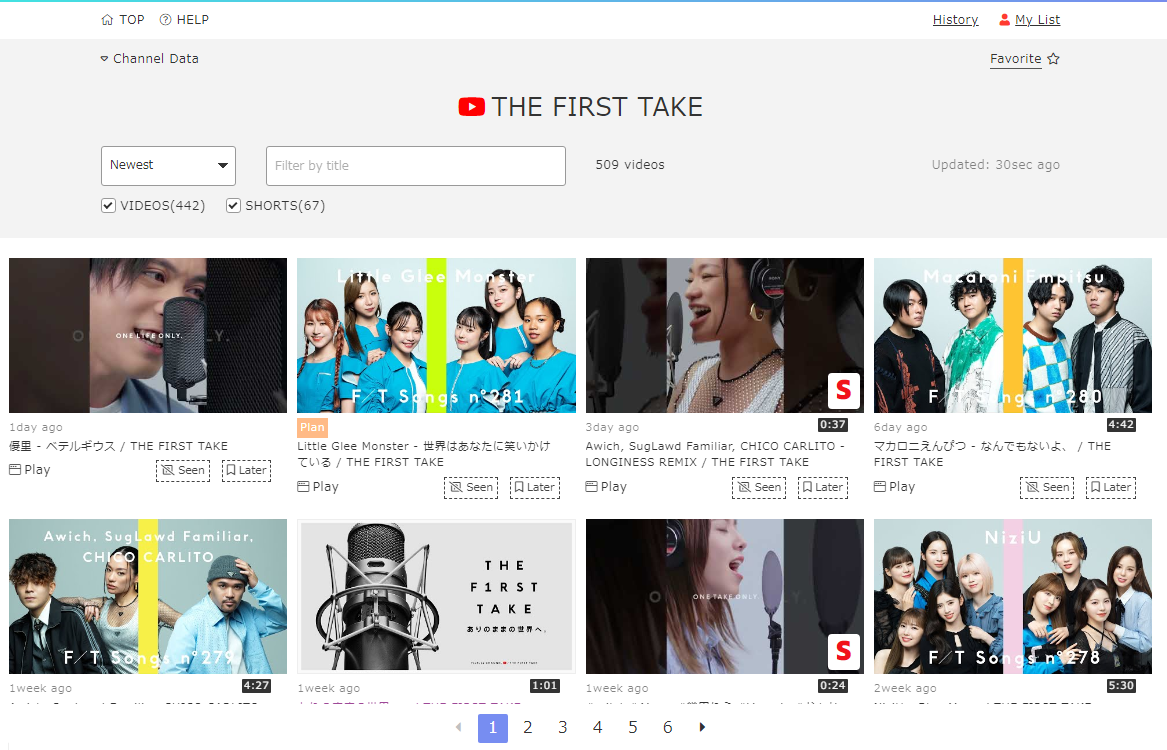1167x750 pixels.
Task: Save LONGINESS REMIX for Later
Action: coord(823,487)
